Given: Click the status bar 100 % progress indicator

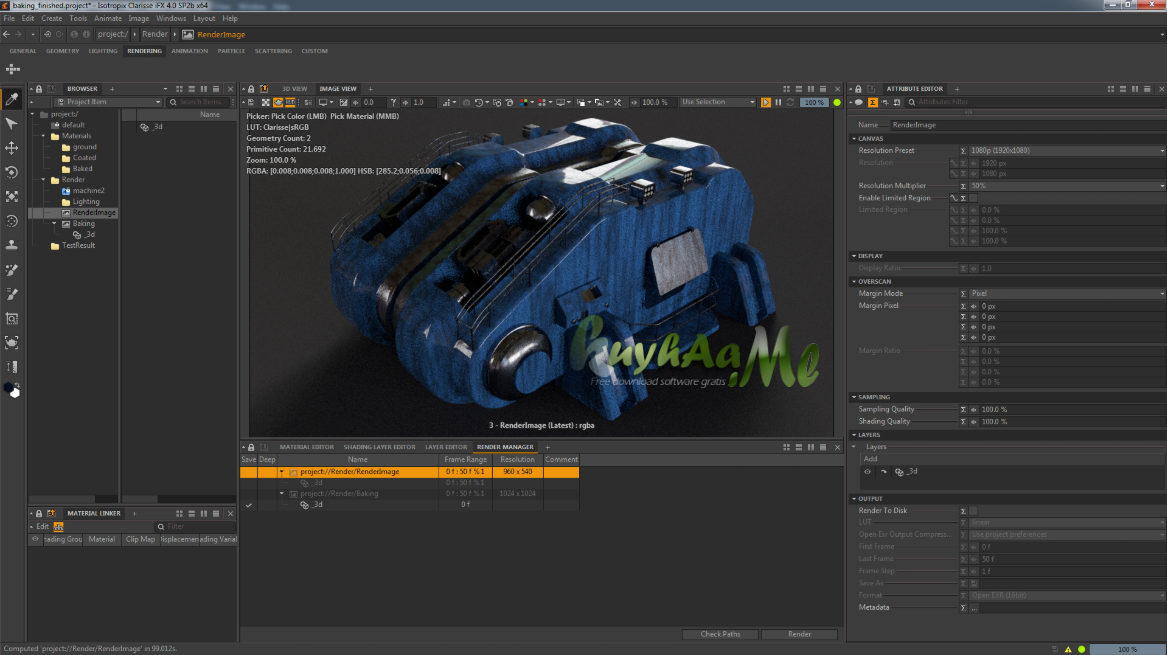Looking at the screenshot, I should pyautogui.click(x=1128, y=649).
